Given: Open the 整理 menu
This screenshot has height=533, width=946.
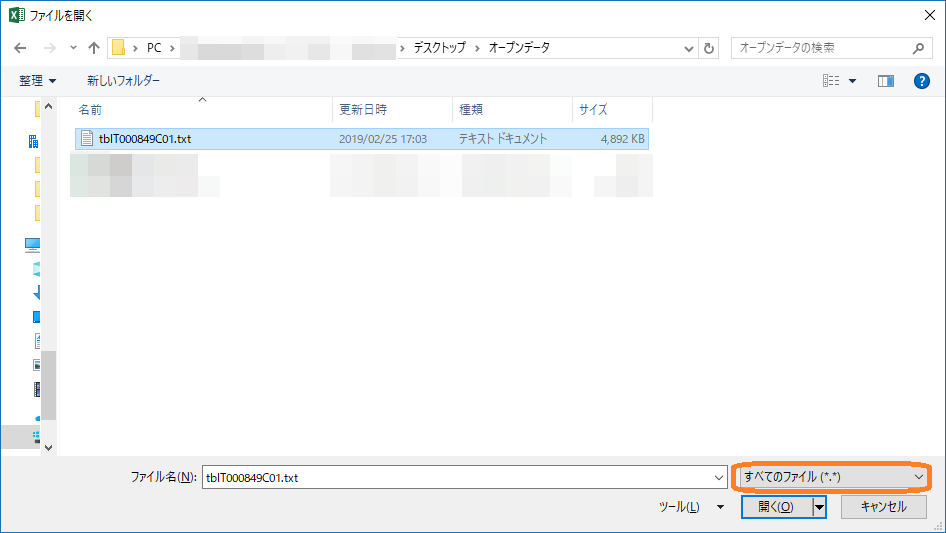Looking at the screenshot, I should click(x=38, y=81).
